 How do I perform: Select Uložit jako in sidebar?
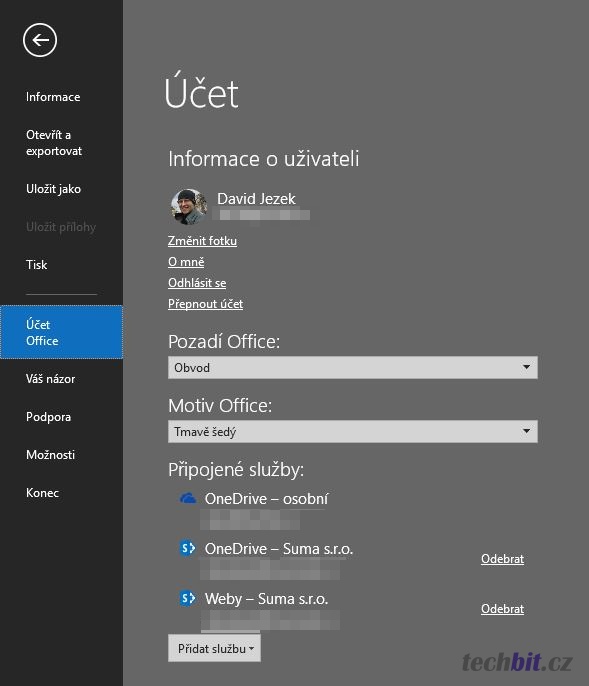coord(53,189)
